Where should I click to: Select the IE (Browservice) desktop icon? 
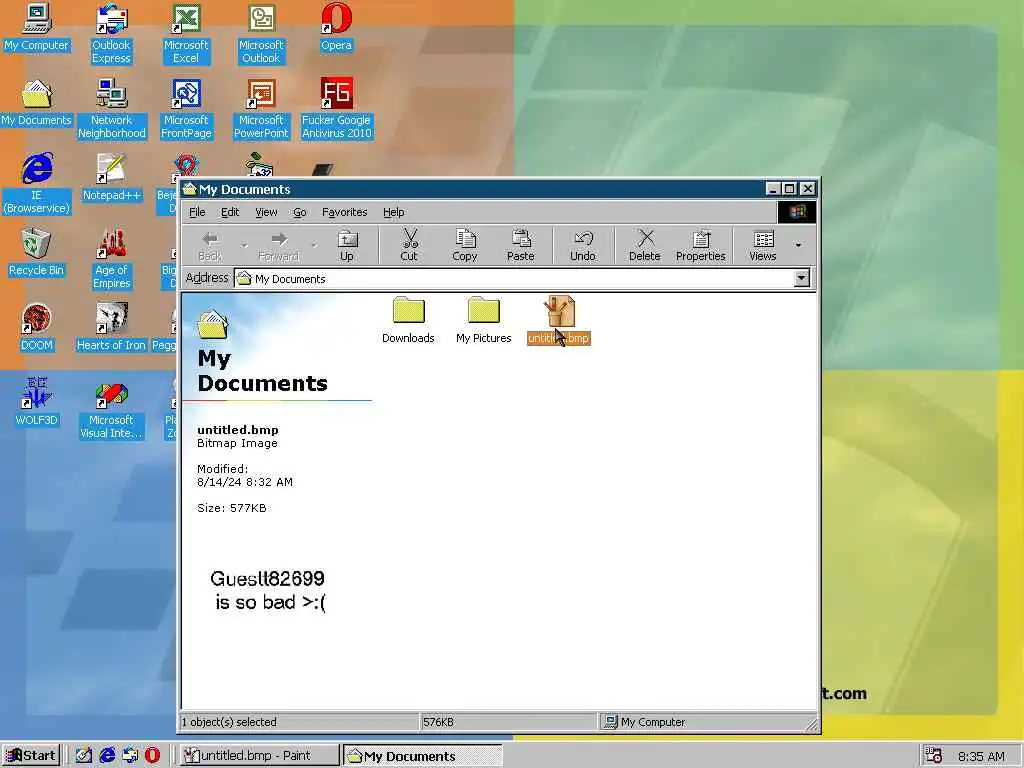click(37, 184)
